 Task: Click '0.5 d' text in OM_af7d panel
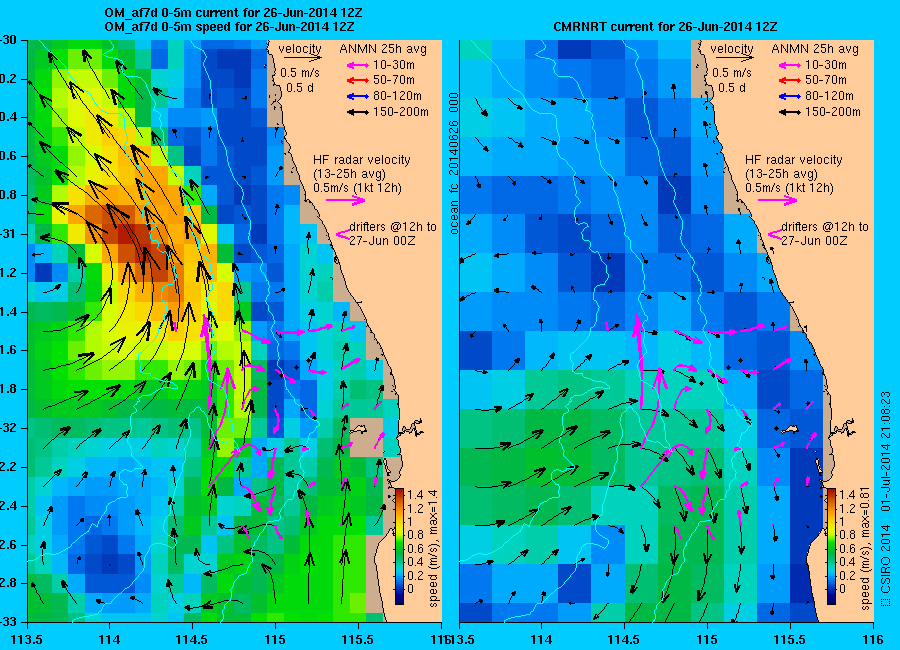click(300, 88)
